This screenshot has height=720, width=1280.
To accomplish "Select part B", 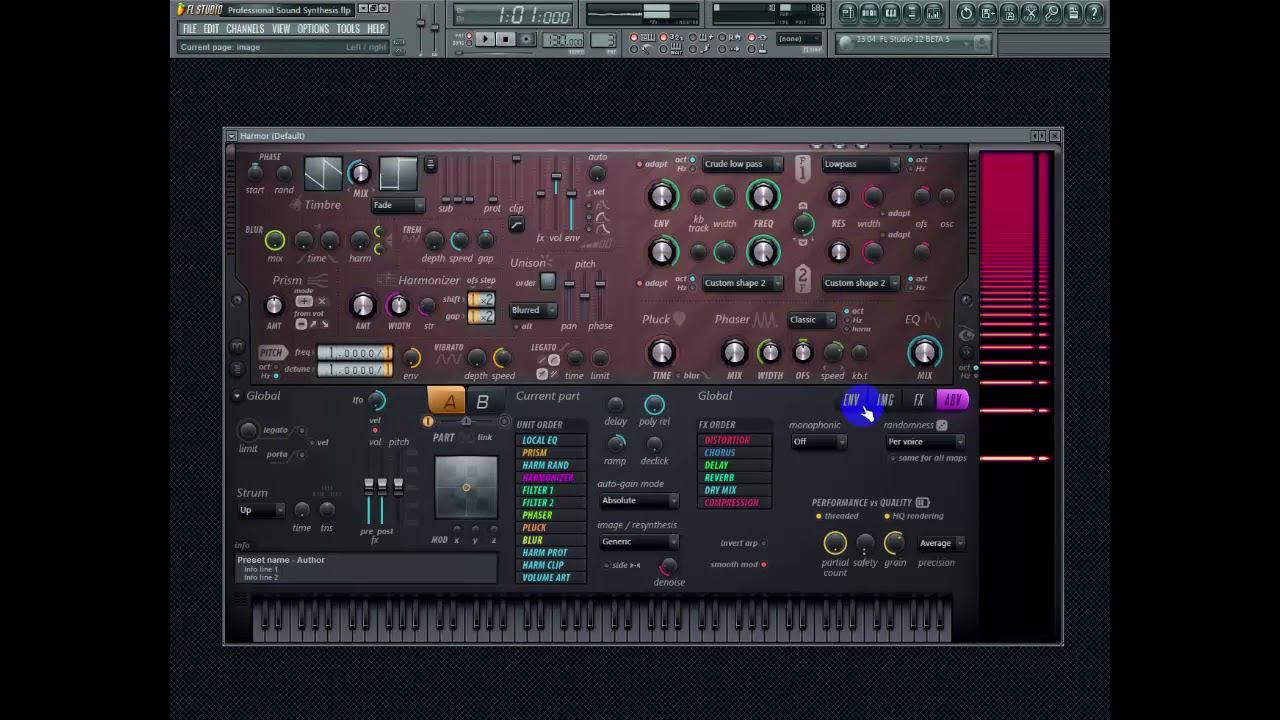I will point(482,401).
